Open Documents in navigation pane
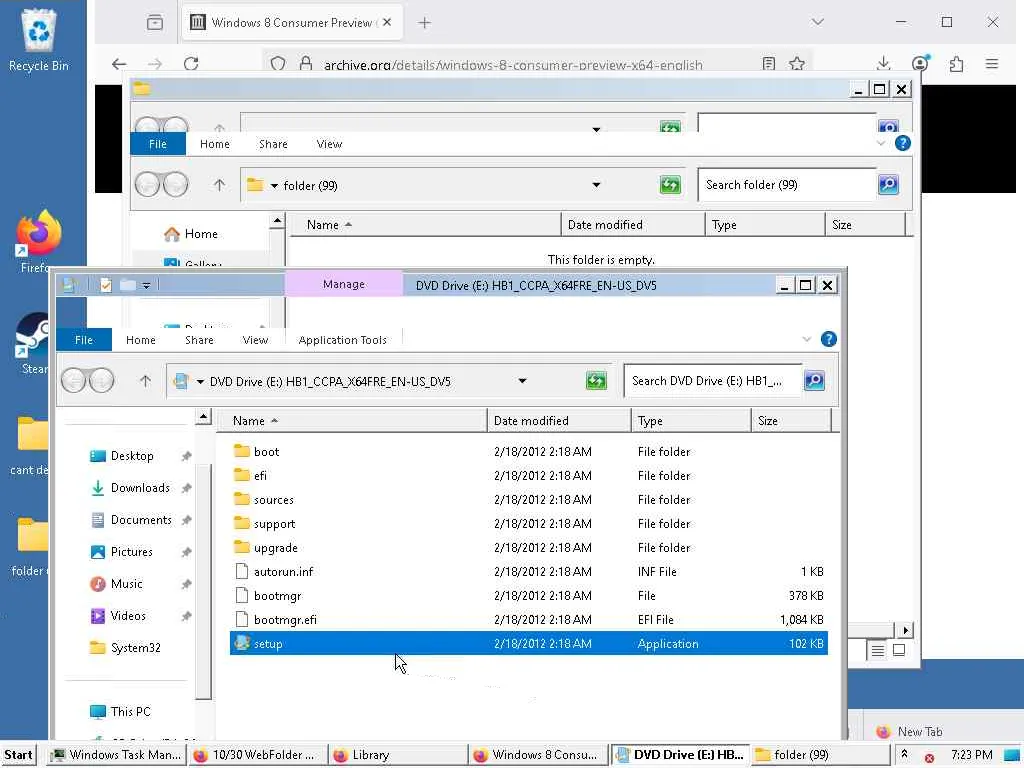Viewport: 1024px width, 768px height. [x=141, y=520]
